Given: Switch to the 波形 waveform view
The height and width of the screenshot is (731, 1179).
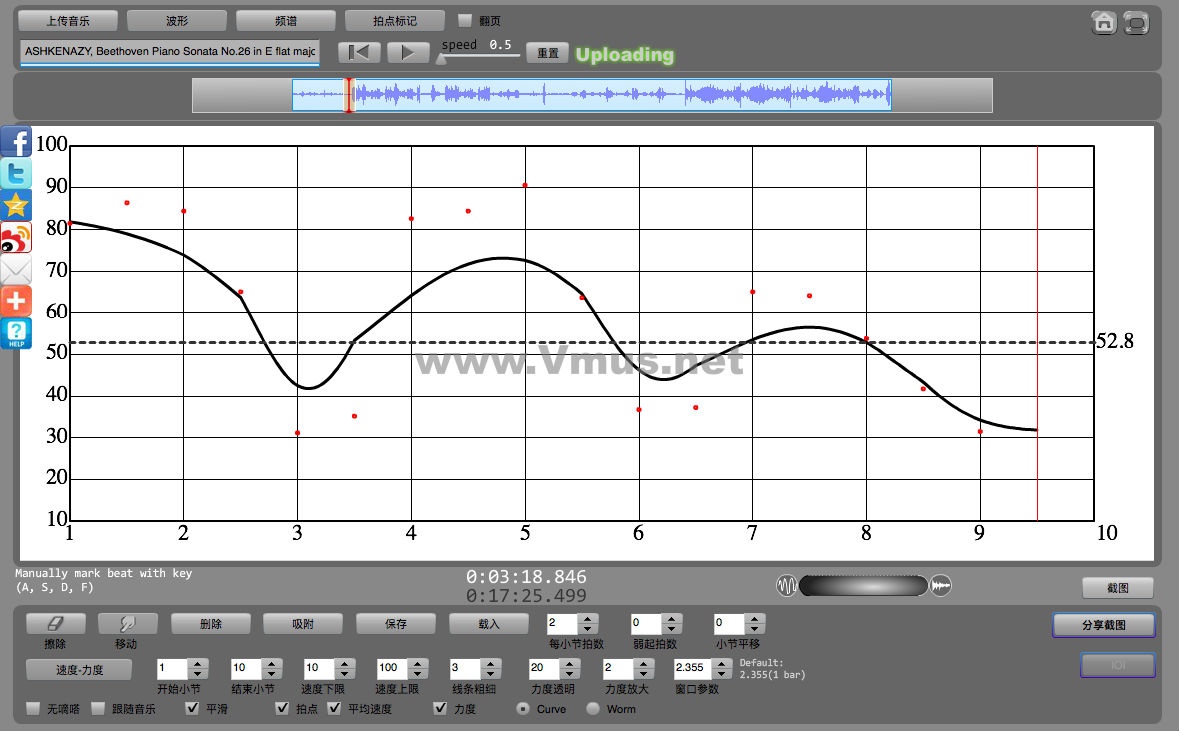Looking at the screenshot, I should 177,20.
